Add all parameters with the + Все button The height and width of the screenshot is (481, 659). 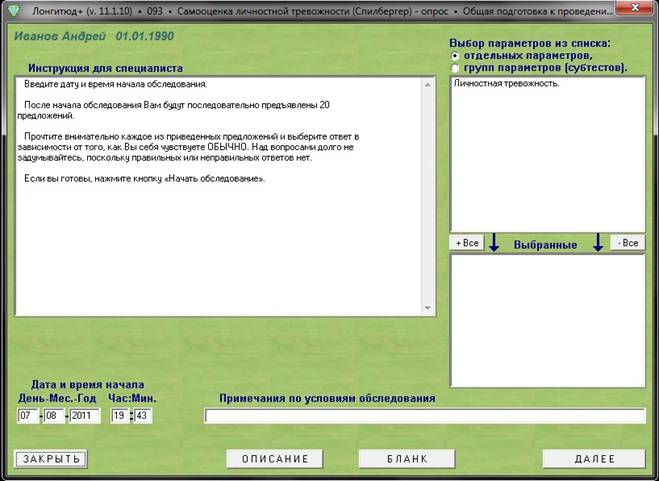[x=467, y=243]
